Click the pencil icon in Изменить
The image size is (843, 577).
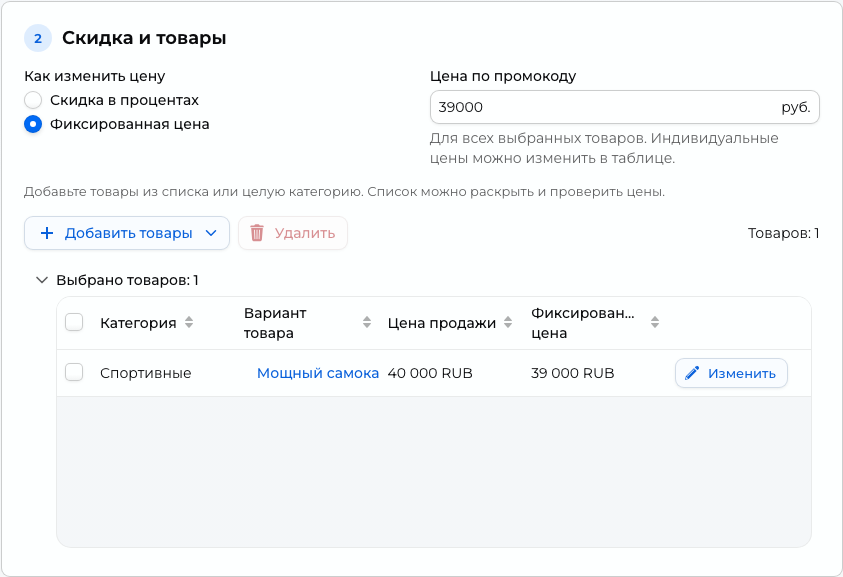tap(692, 373)
